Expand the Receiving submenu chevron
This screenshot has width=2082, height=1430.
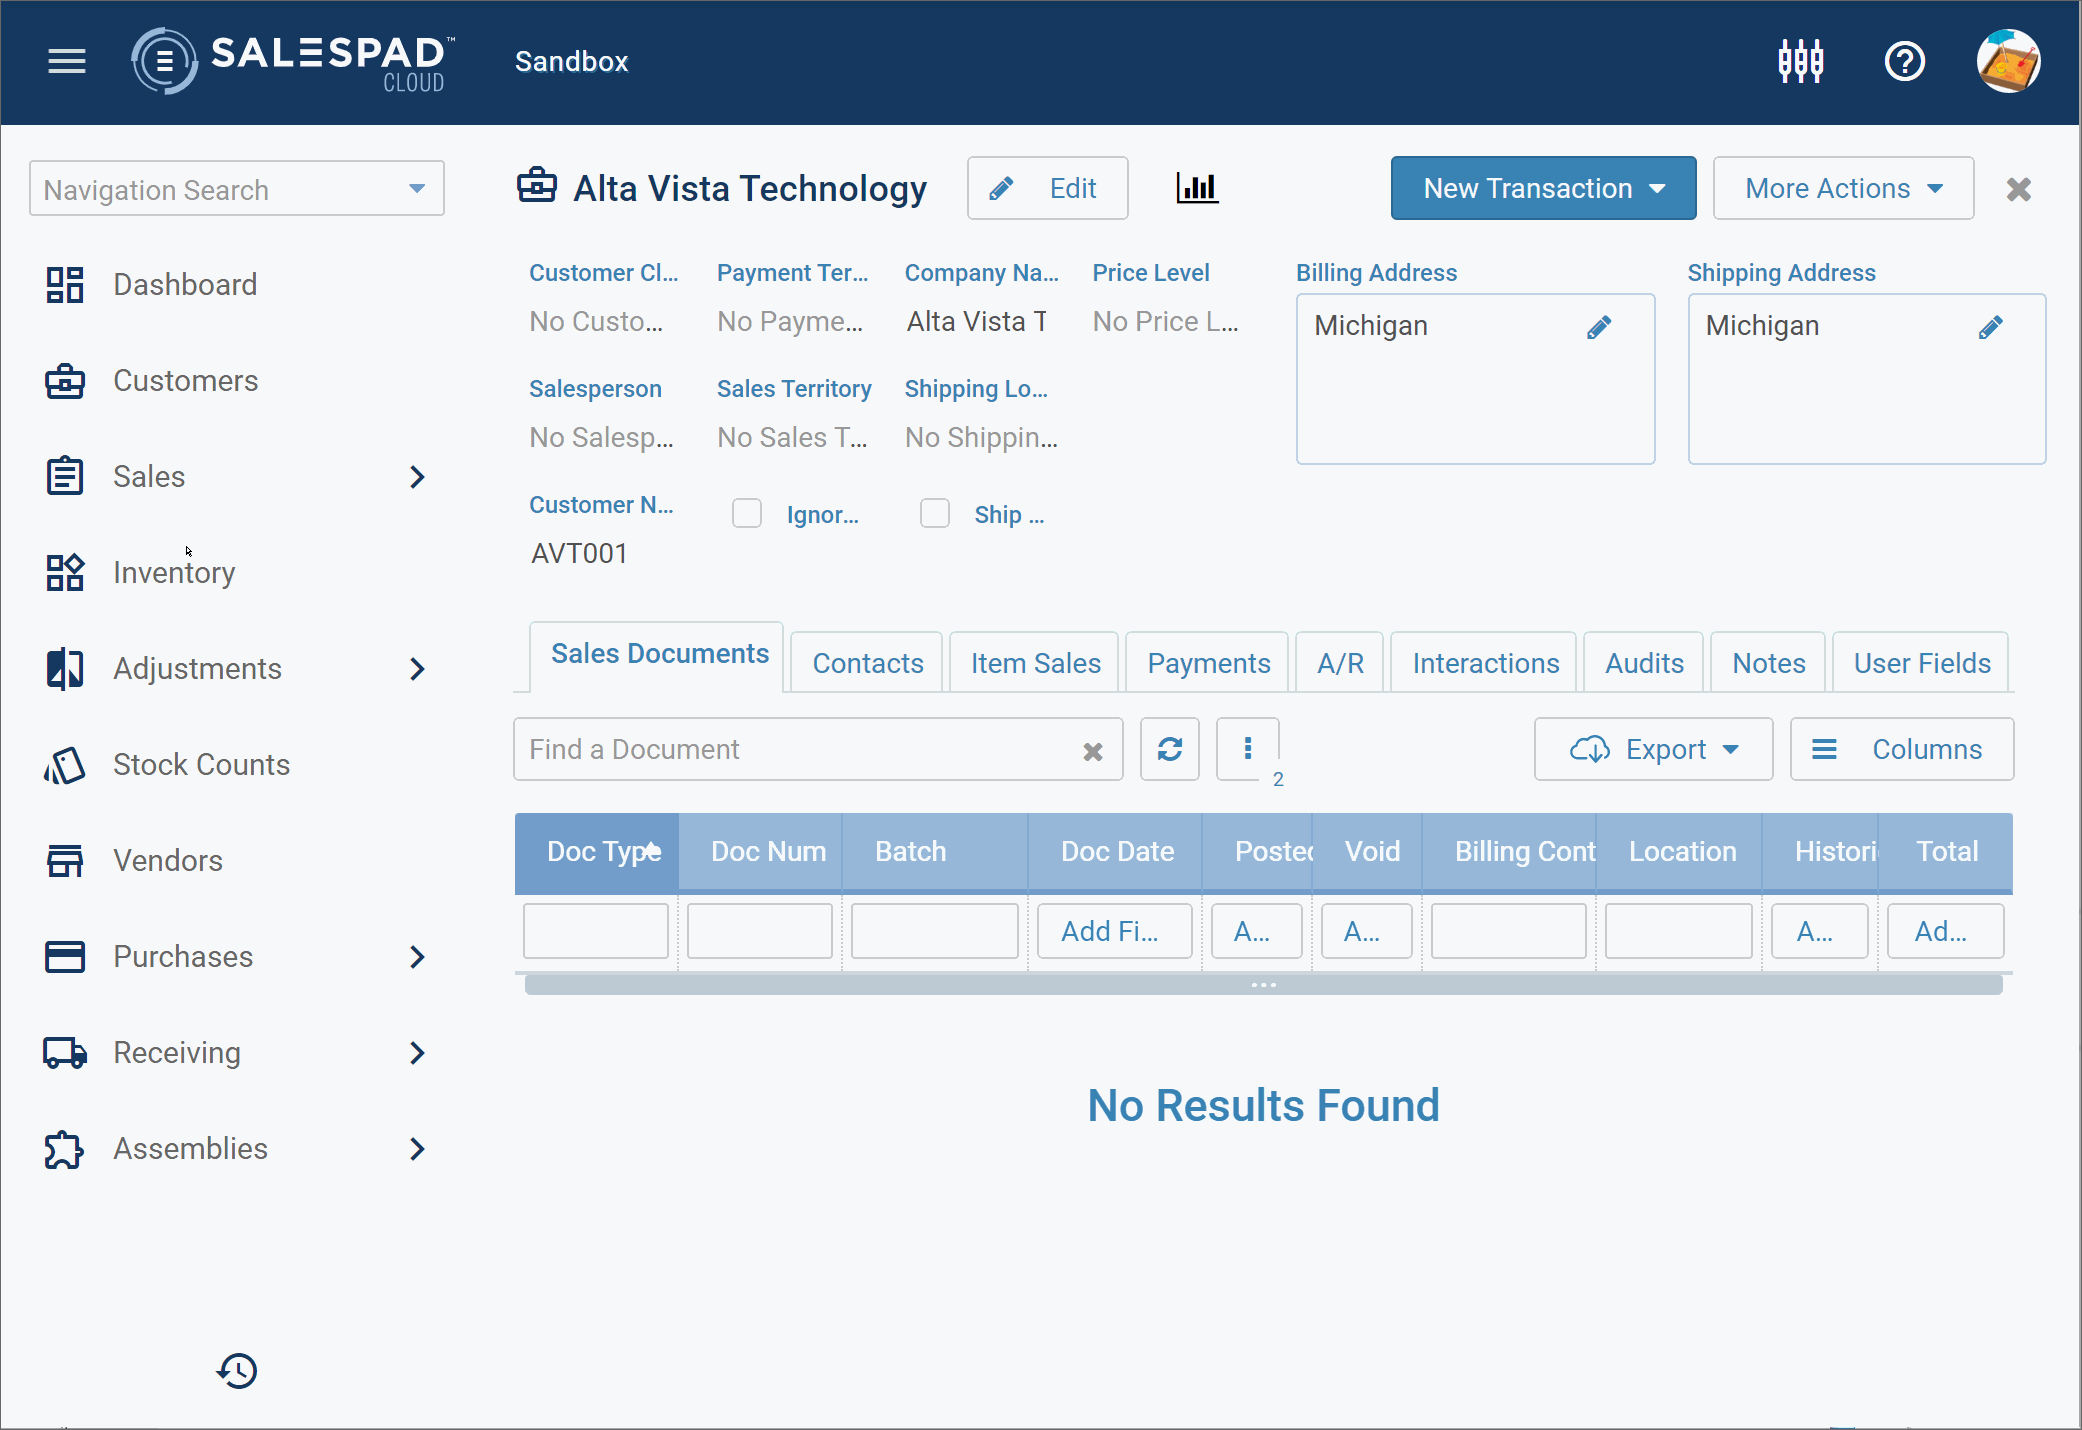point(418,1053)
